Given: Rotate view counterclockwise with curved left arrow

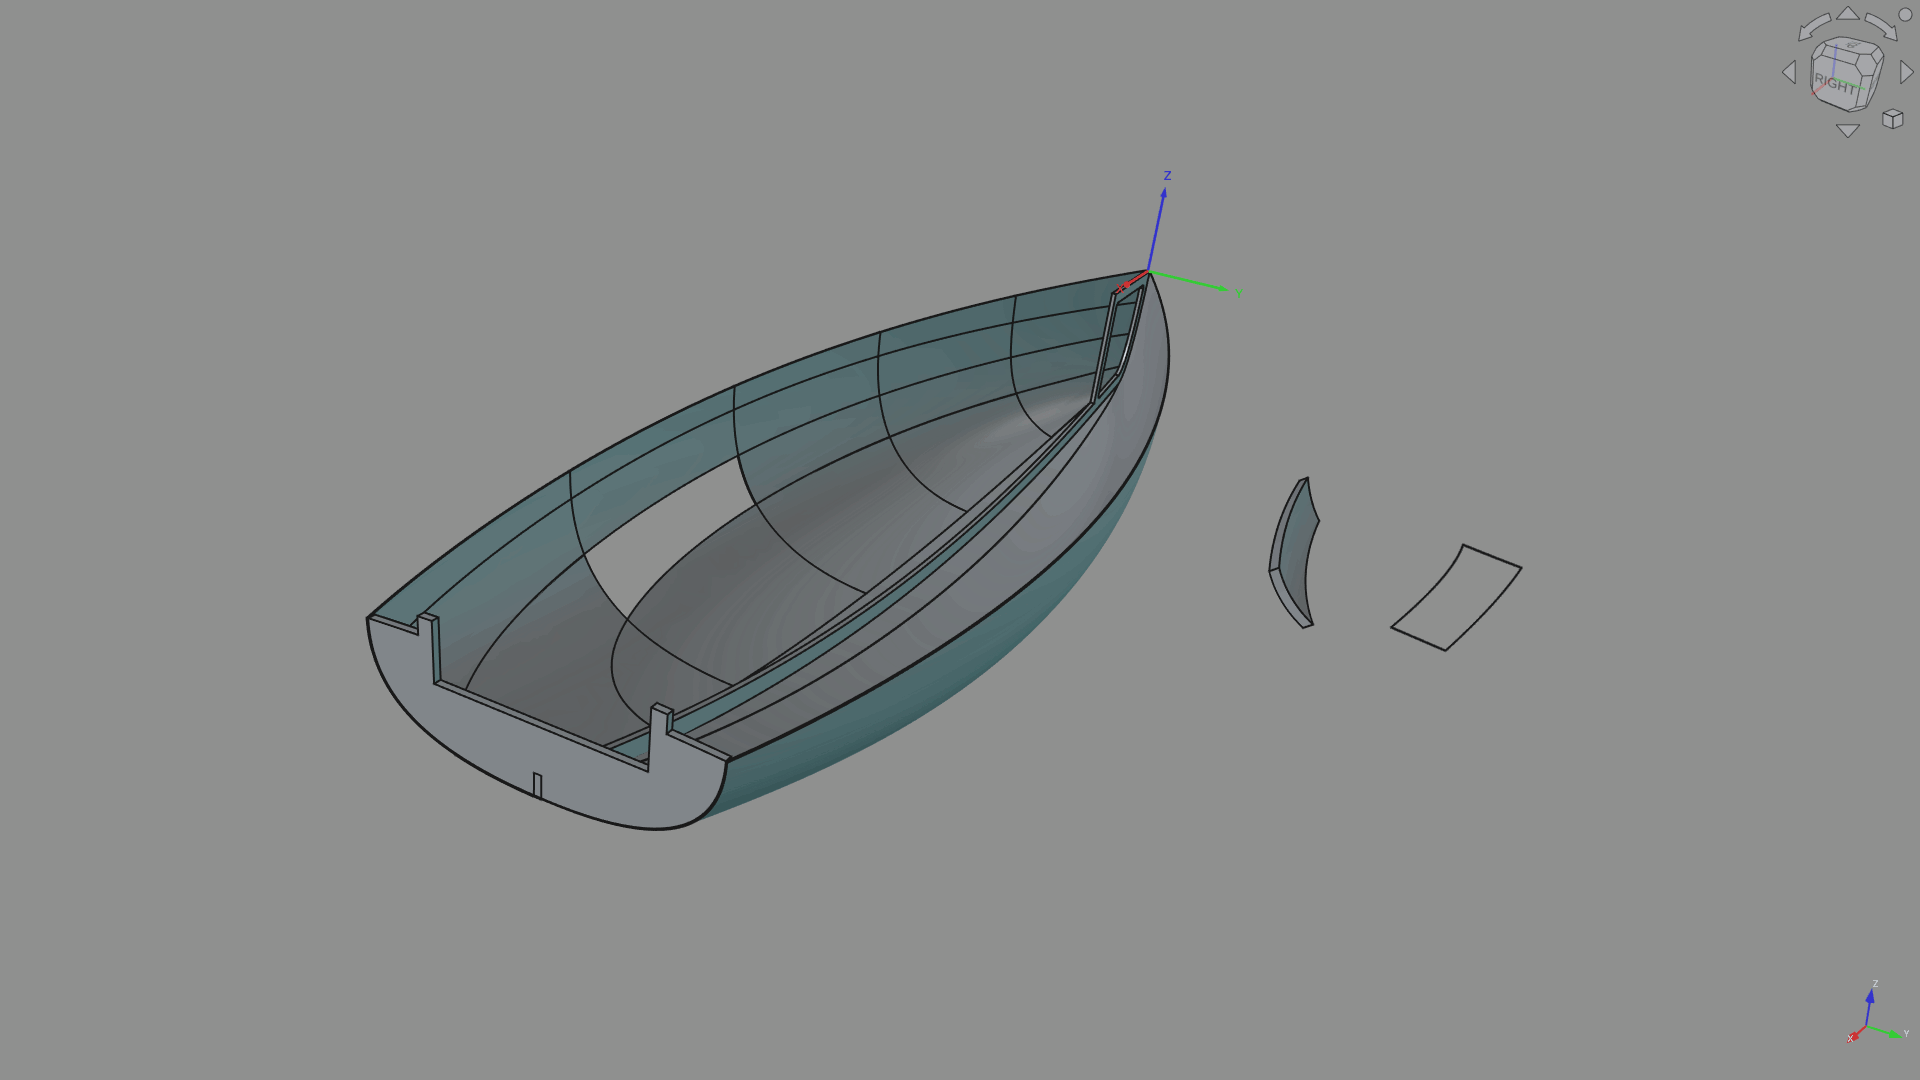Looking at the screenshot, I should (1813, 26).
